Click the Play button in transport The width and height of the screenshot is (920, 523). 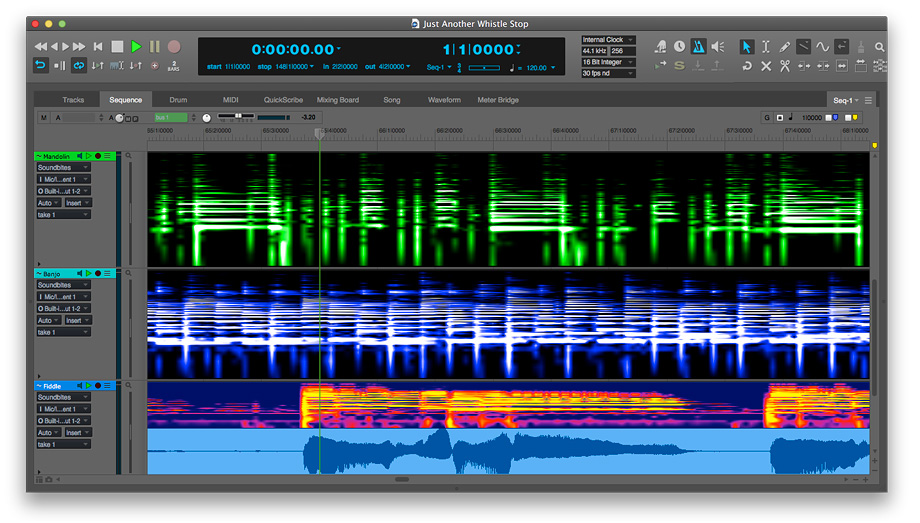pos(136,46)
